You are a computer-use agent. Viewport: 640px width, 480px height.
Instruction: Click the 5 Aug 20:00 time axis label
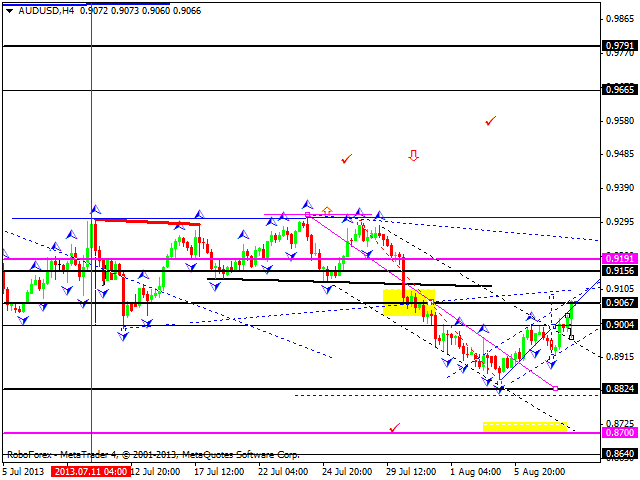540,472
